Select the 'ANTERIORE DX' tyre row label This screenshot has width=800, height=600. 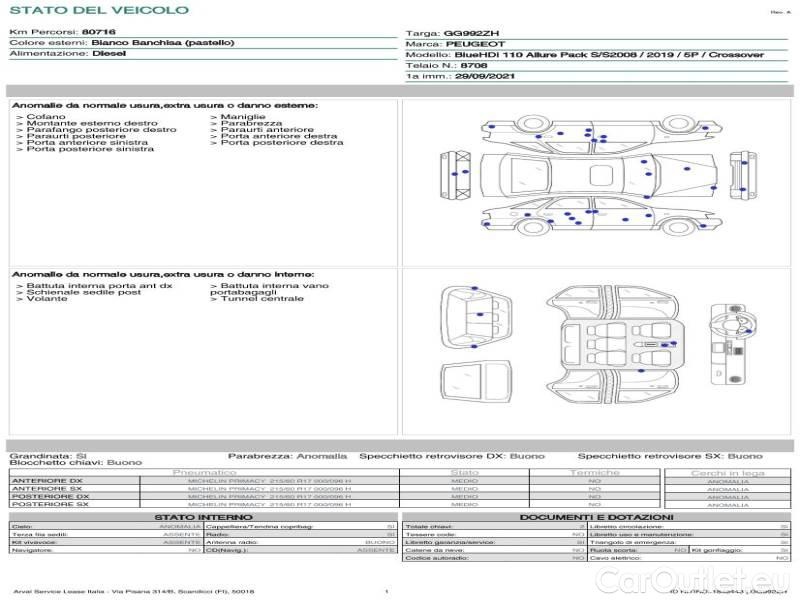pyautogui.click(x=47, y=481)
